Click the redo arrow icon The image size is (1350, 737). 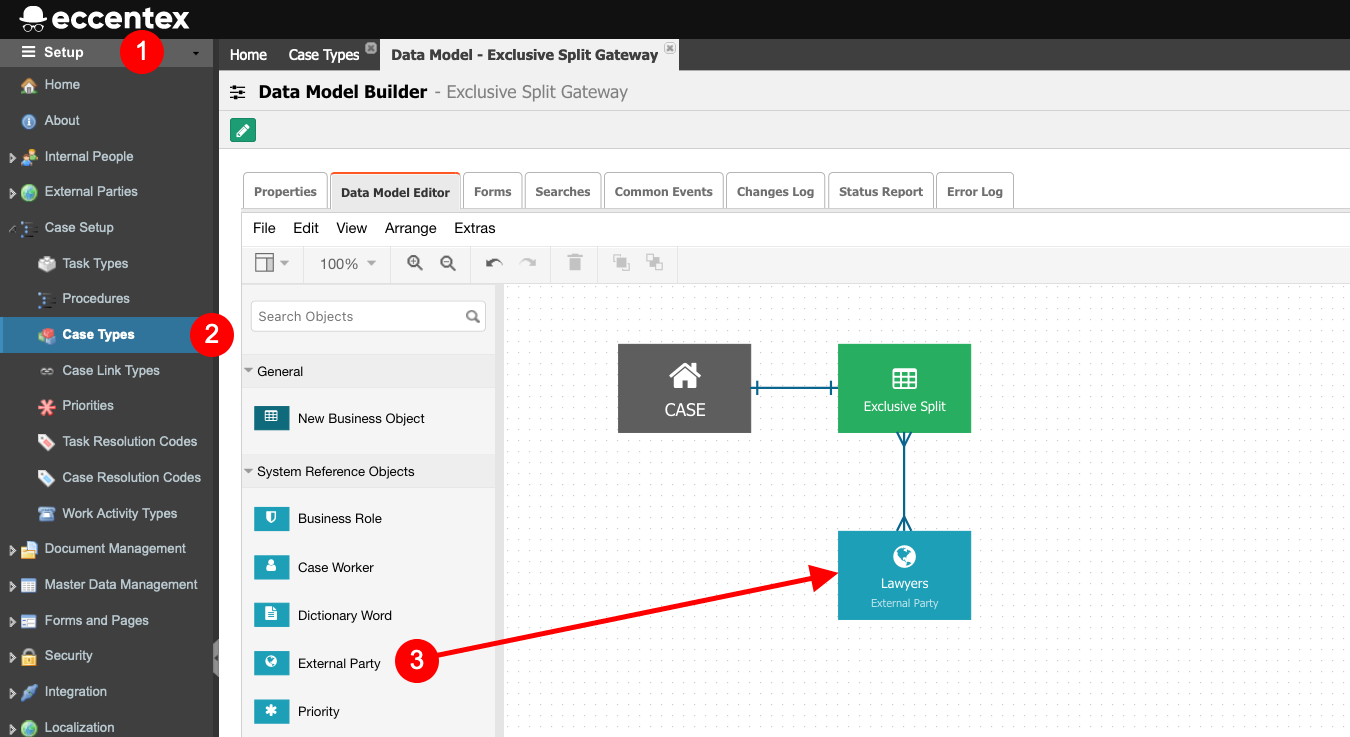528,263
